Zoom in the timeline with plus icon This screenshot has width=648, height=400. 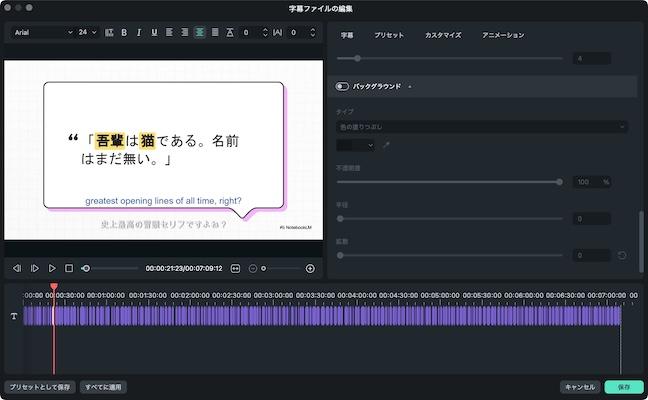310,269
